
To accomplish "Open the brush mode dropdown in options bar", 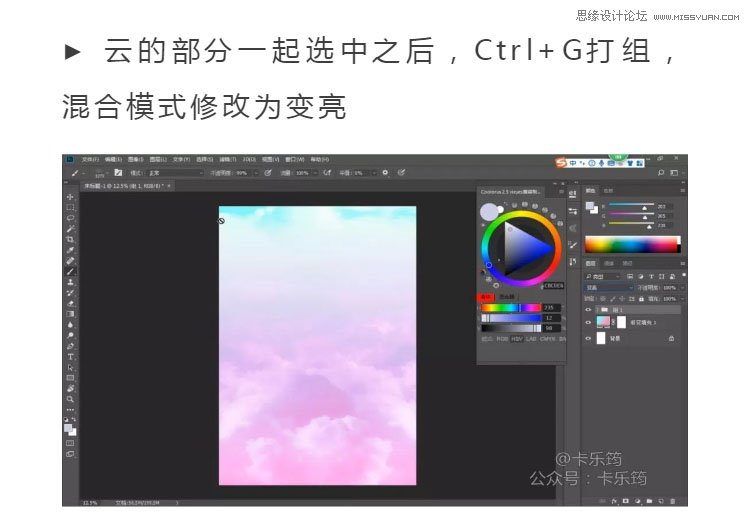I will pos(160,172).
